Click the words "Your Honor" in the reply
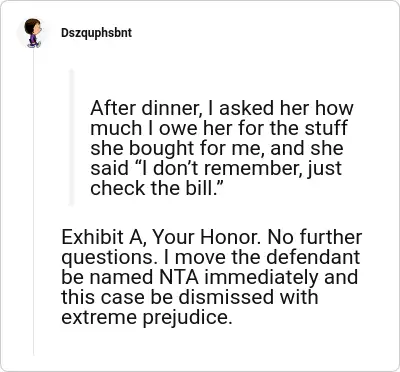This screenshot has height=372, width=400. click(x=205, y=238)
